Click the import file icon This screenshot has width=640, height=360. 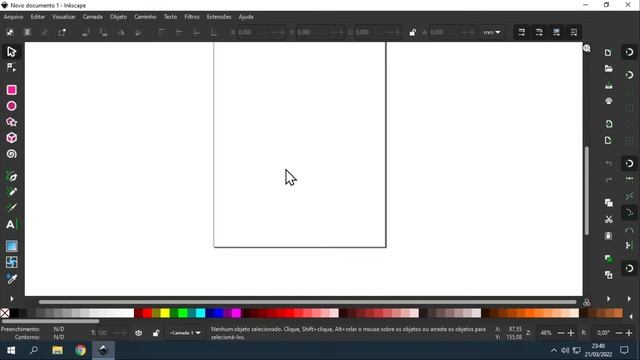[609, 124]
